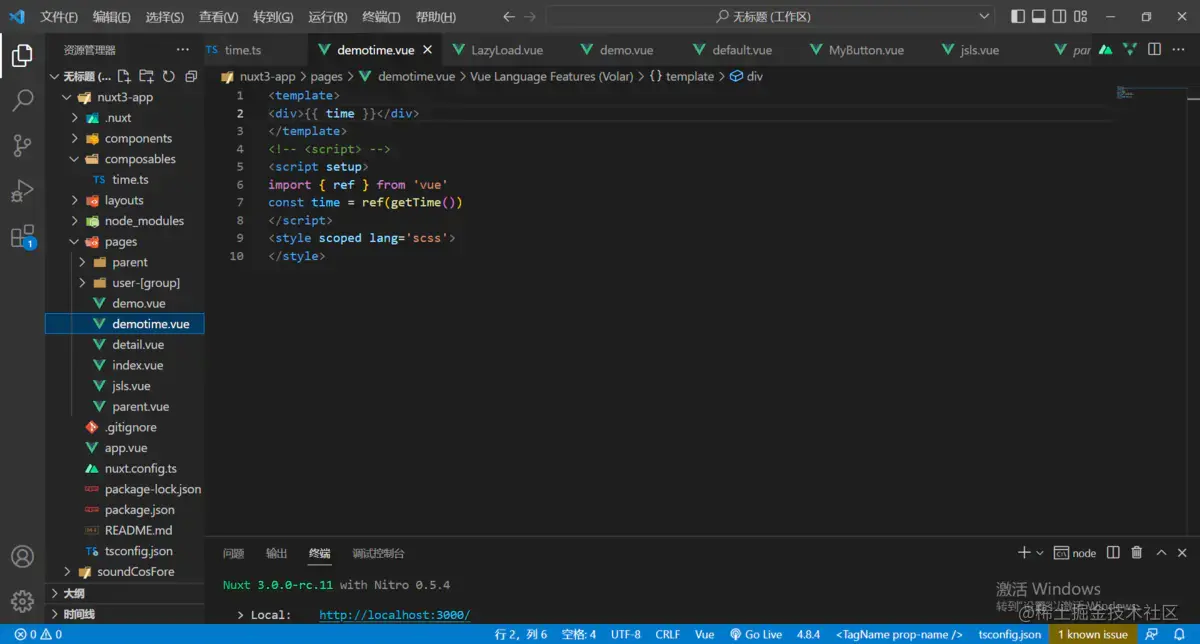Collapse the pages folder
Image resolution: width=1200 pixels, height=644 pixels.
coord(75,242)
